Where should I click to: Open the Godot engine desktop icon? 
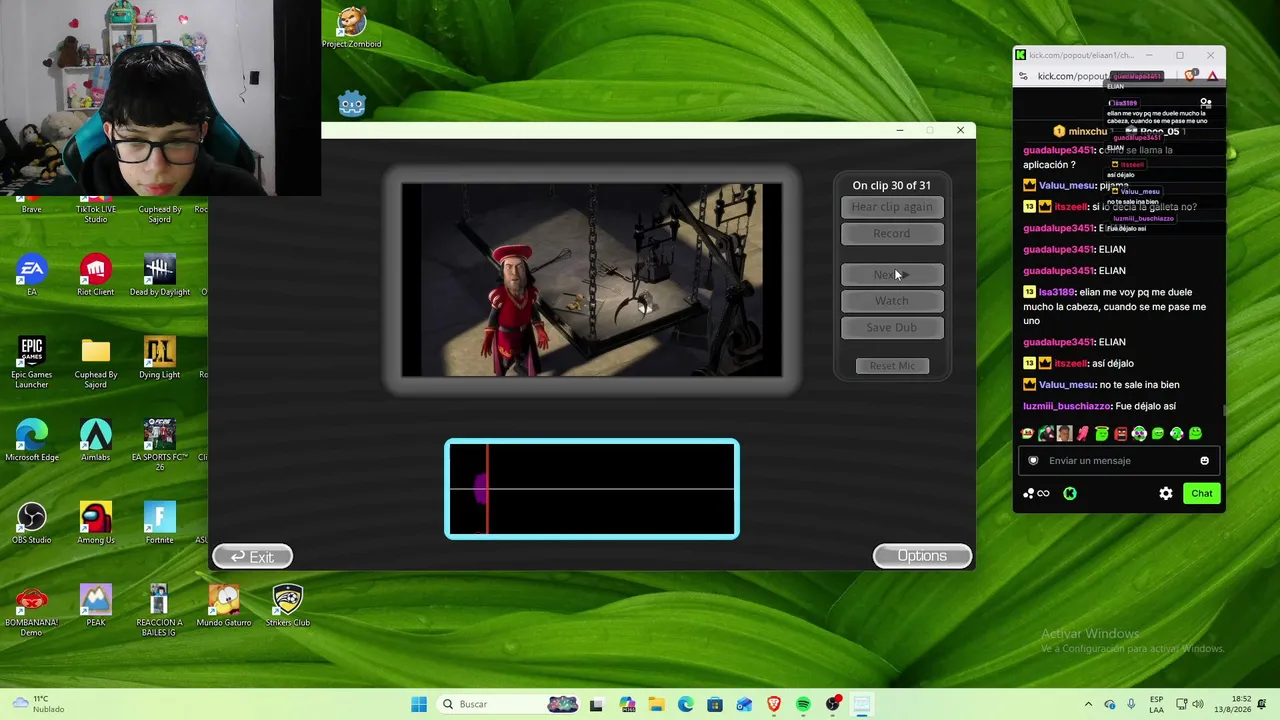pyautogui.click(x=352, y=103)
